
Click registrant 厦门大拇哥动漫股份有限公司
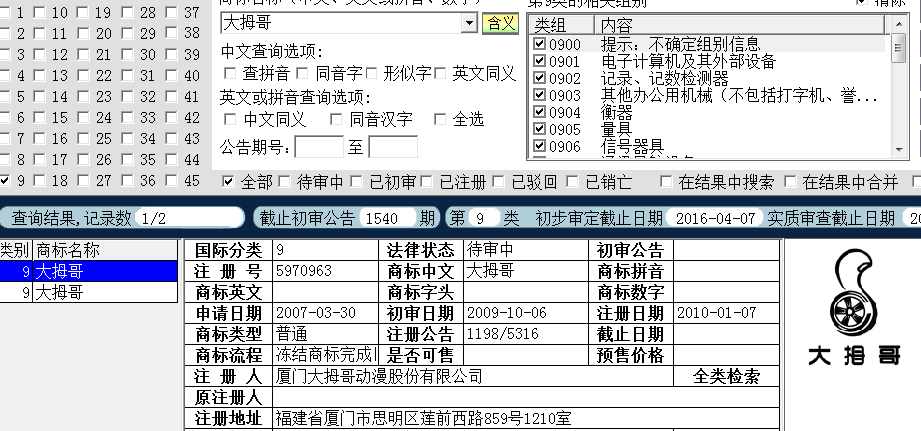[379, 376]
